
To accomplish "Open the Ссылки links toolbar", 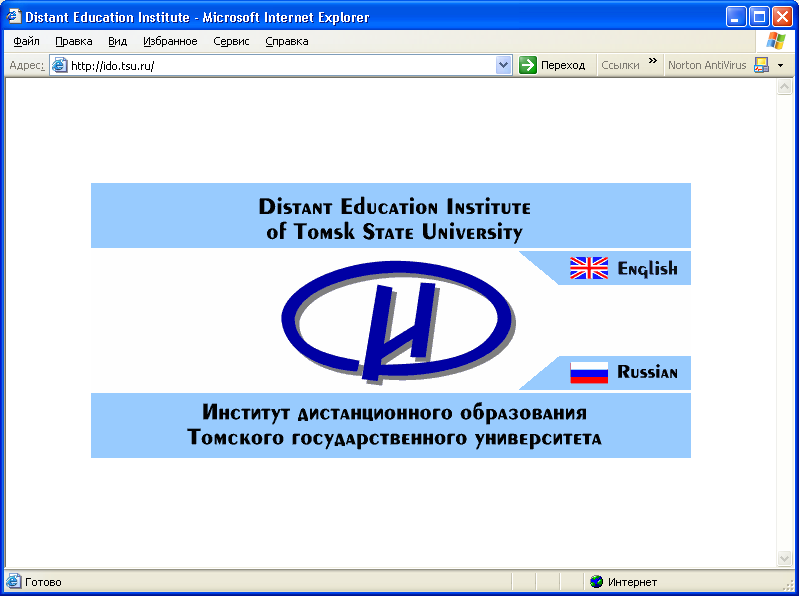I will click(620, 65).
